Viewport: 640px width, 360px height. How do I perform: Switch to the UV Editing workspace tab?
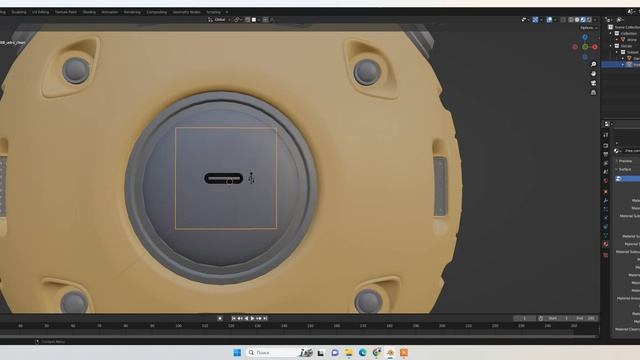tap(40, 12)
